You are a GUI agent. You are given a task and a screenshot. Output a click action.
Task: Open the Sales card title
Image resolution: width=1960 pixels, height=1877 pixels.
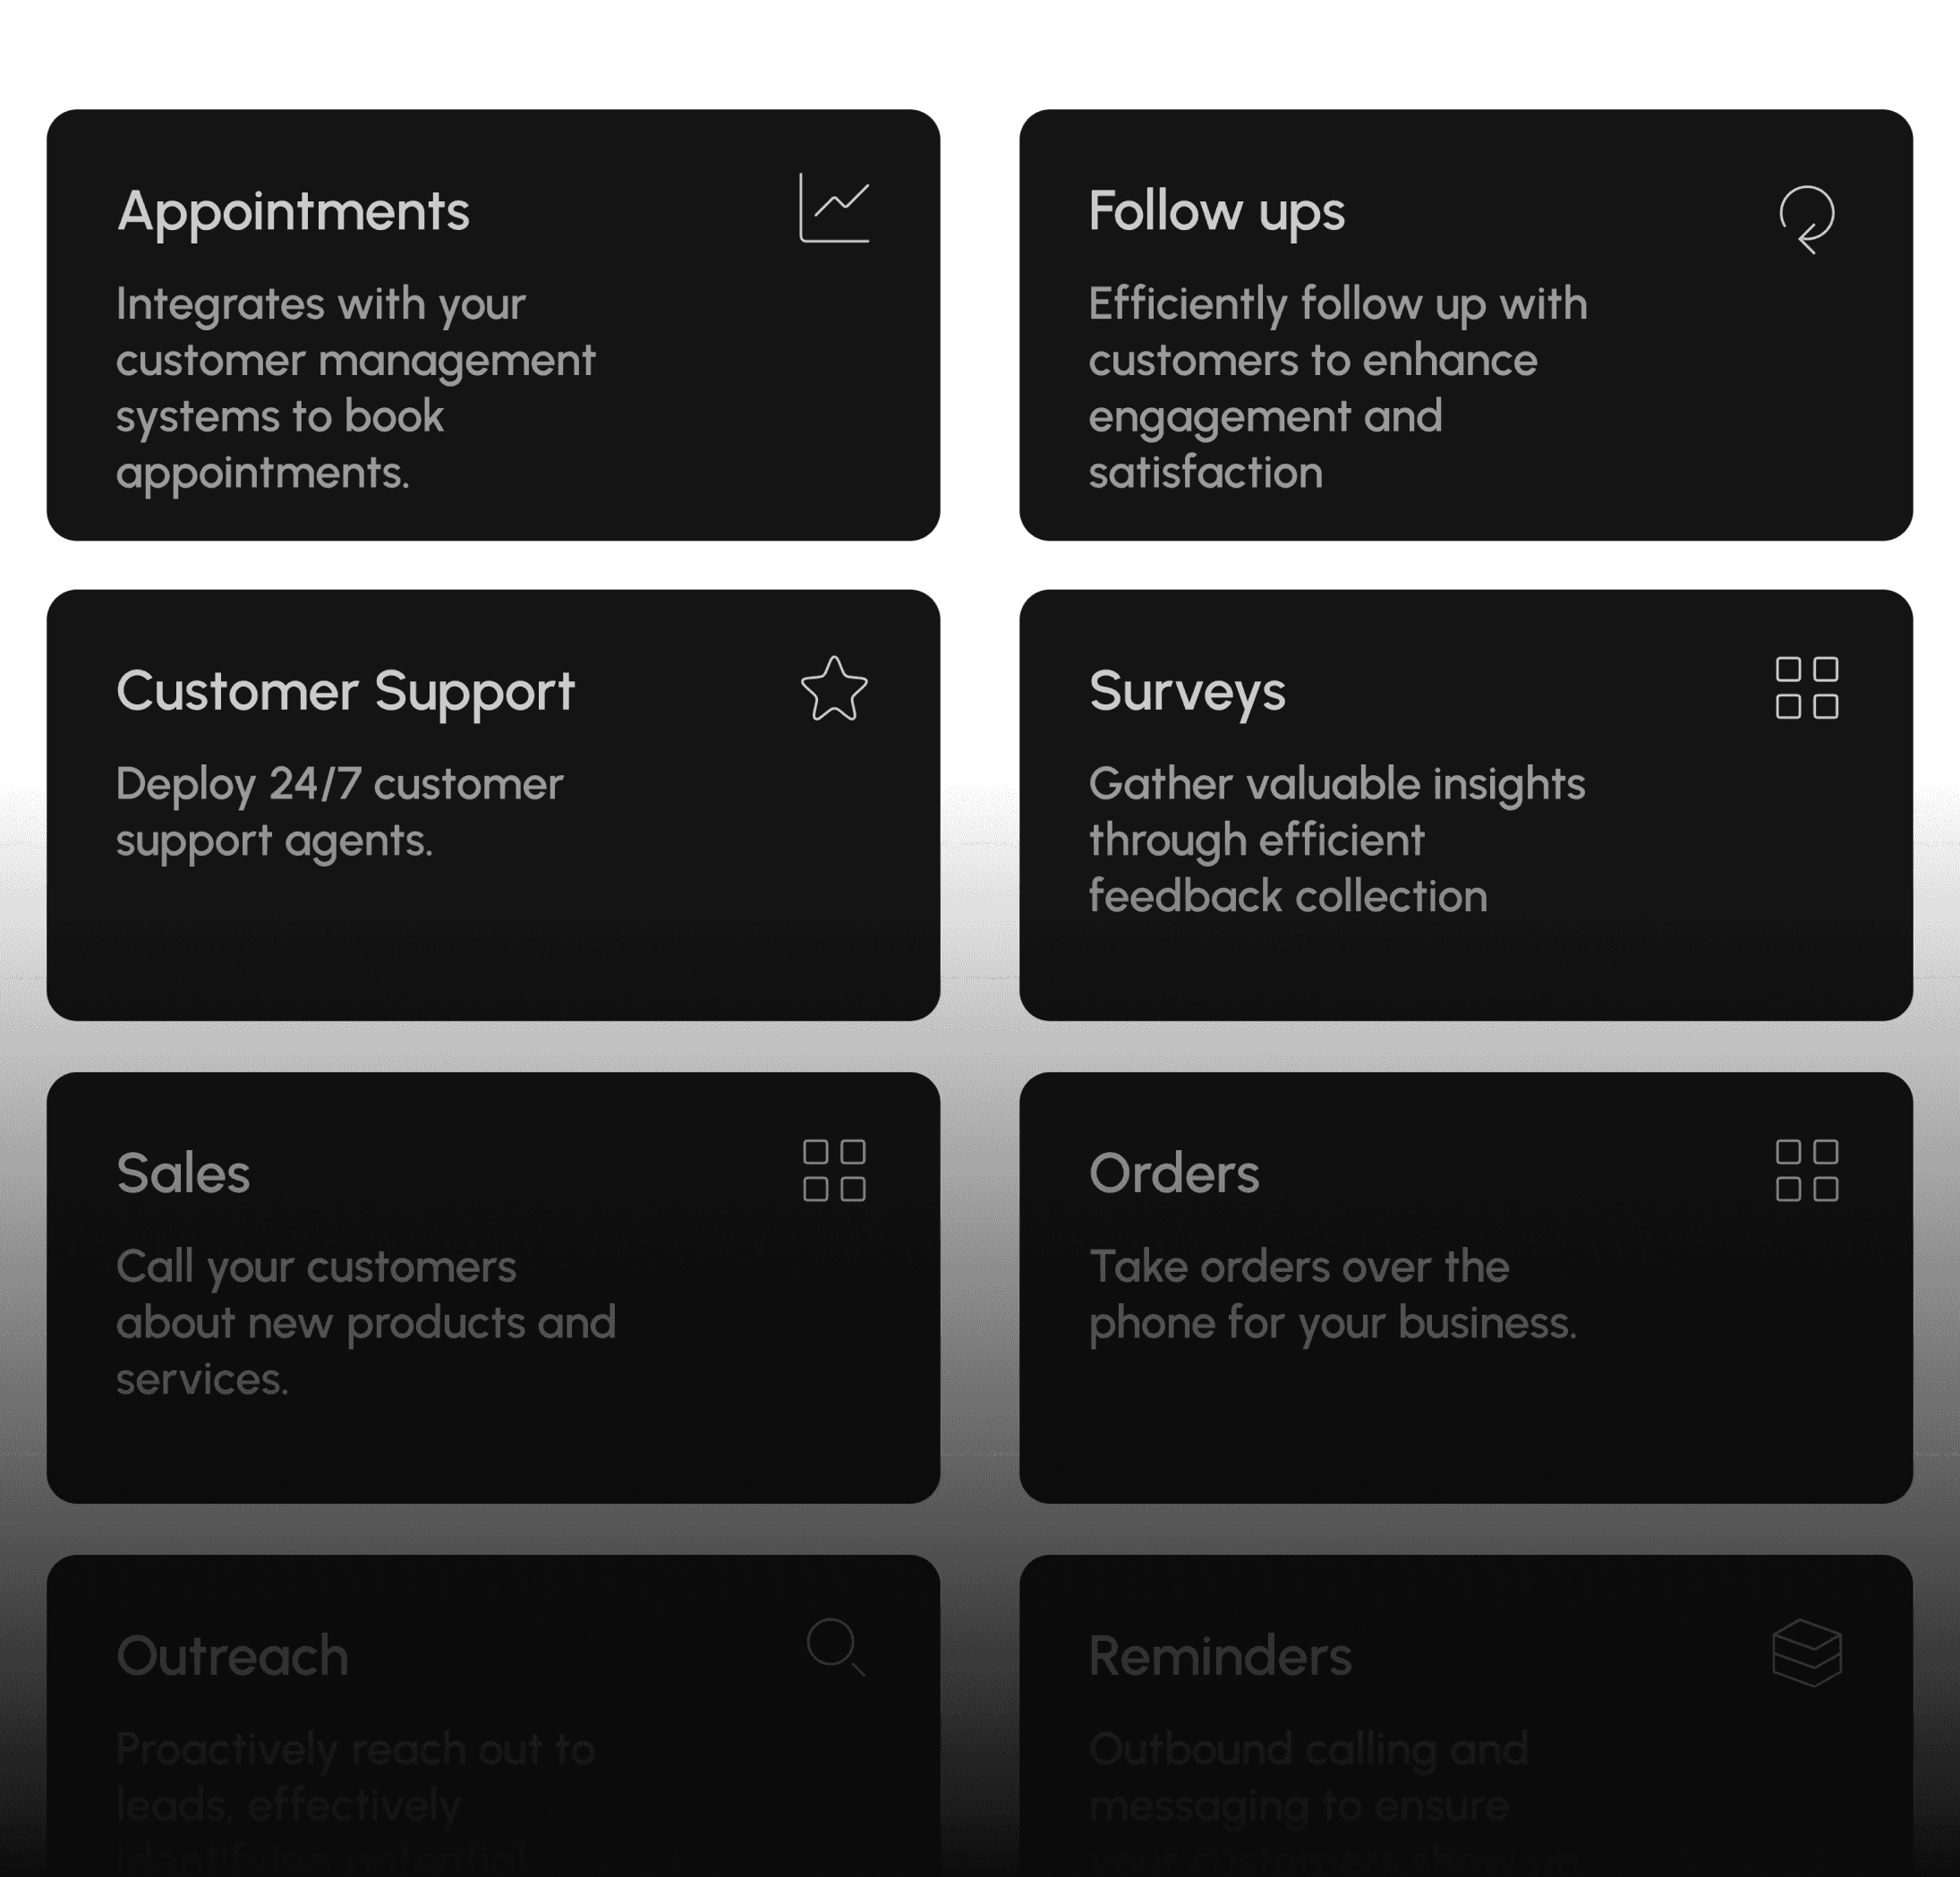[x=183, y=1173]
